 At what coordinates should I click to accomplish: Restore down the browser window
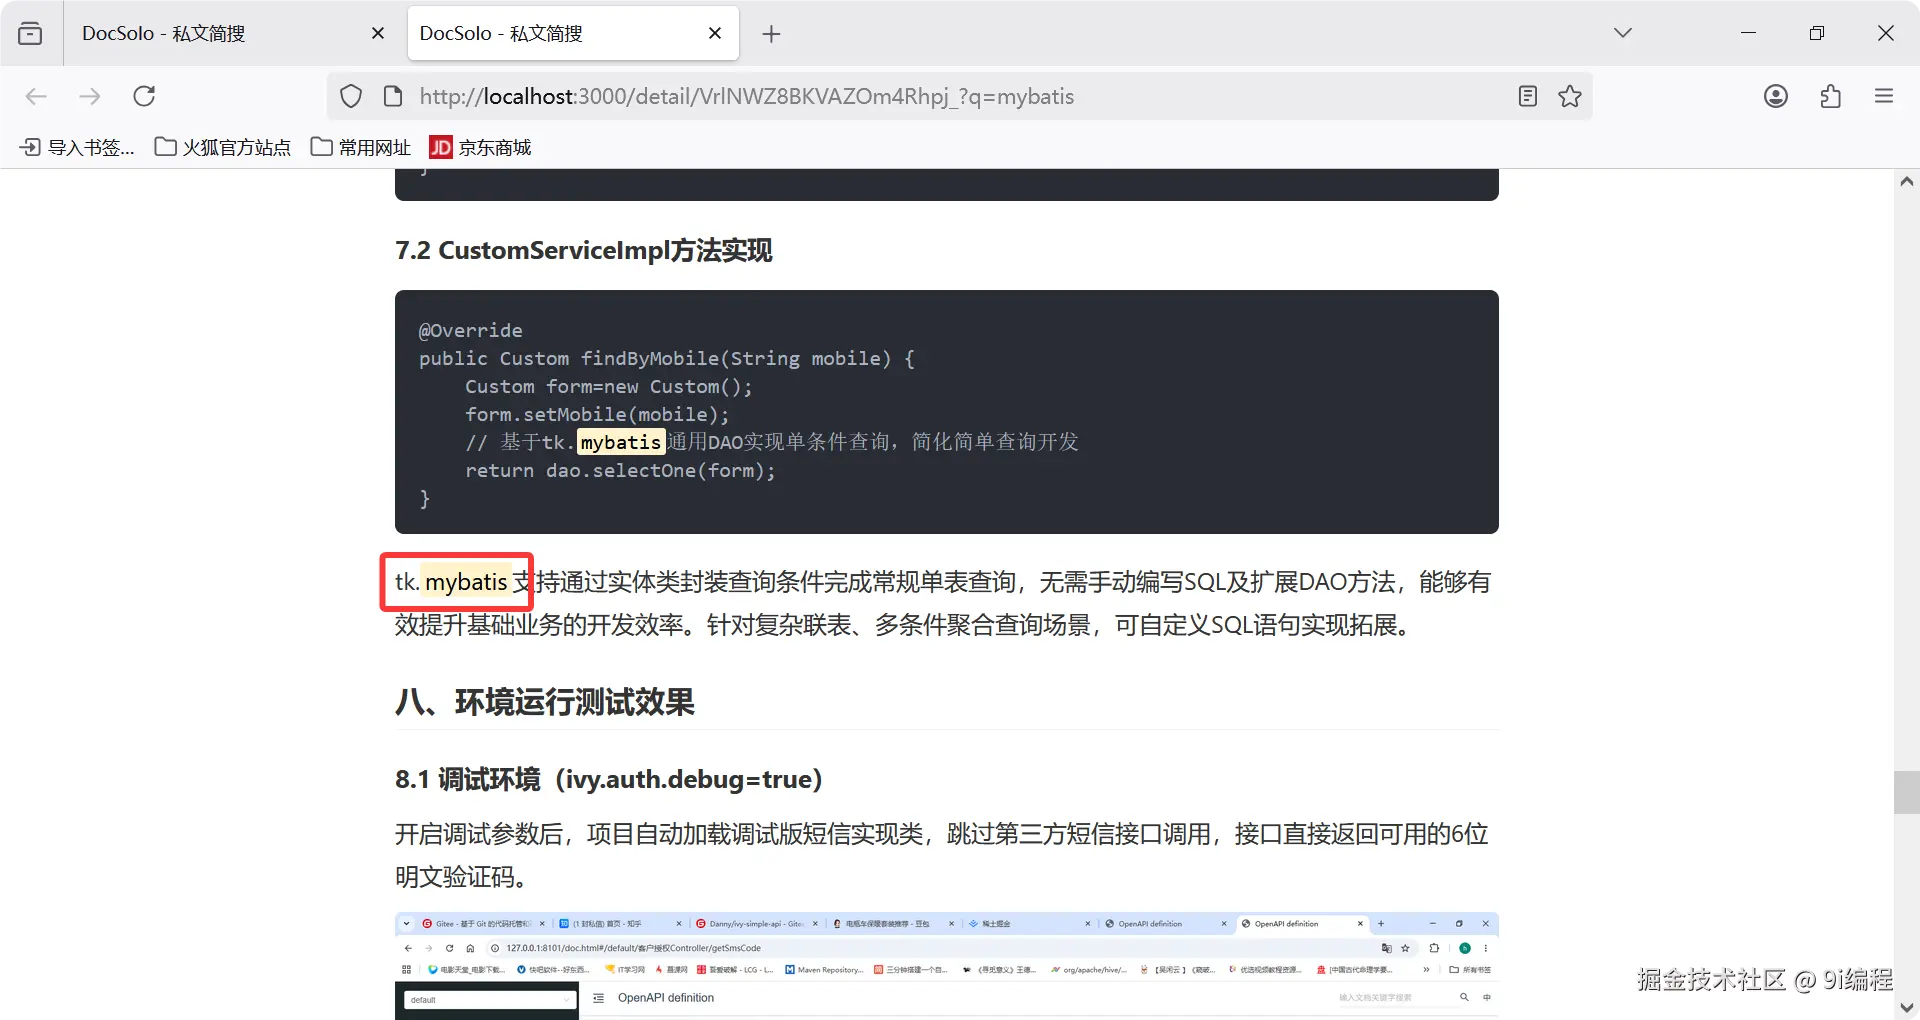coord(1817,33)
